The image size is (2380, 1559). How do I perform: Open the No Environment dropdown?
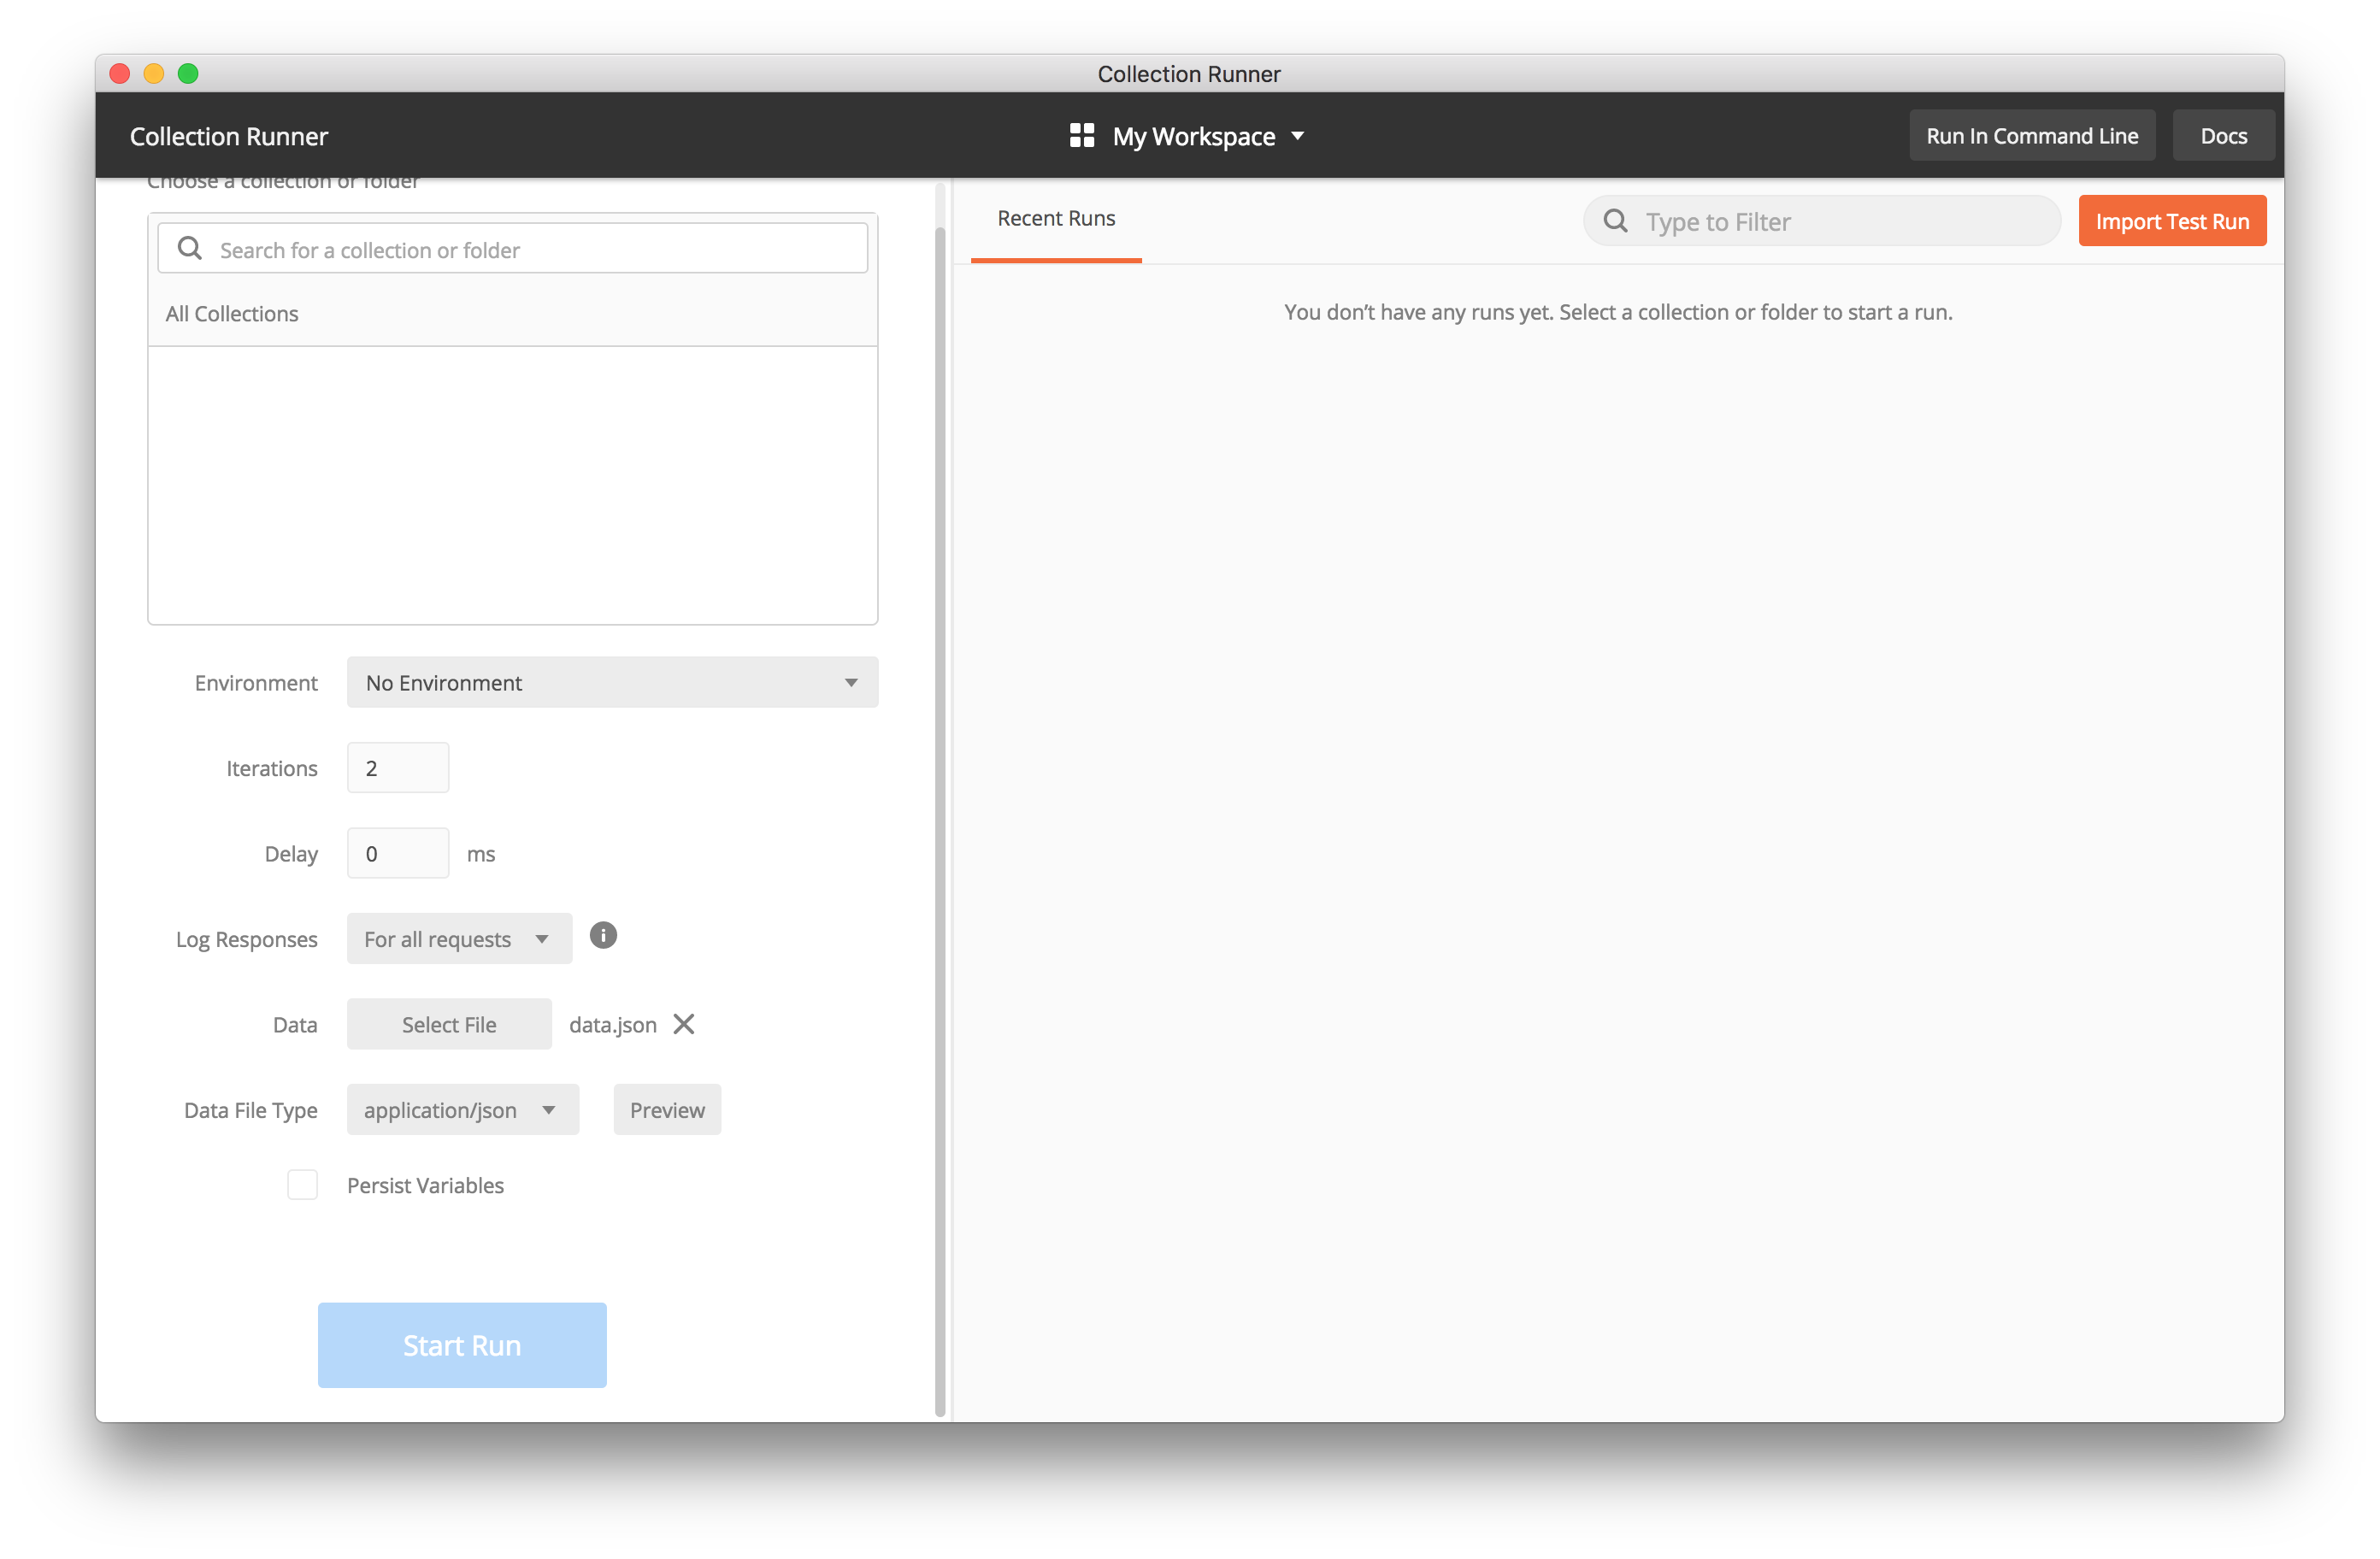click(x=611, y=682)
